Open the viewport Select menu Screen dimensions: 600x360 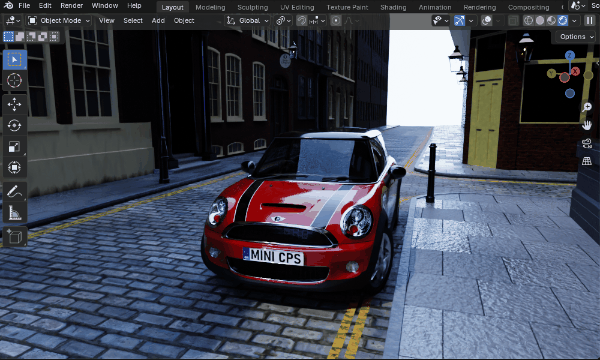133,21
